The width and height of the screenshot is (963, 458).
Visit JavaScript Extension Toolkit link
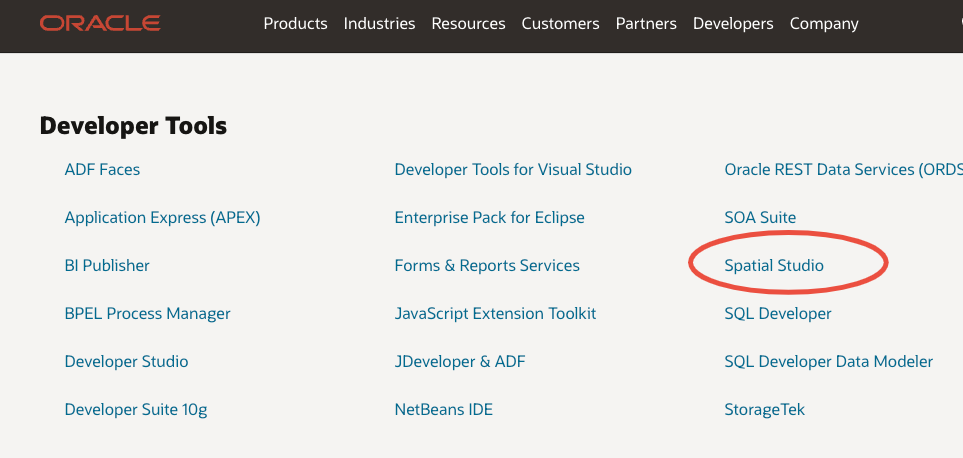point(495,314)
